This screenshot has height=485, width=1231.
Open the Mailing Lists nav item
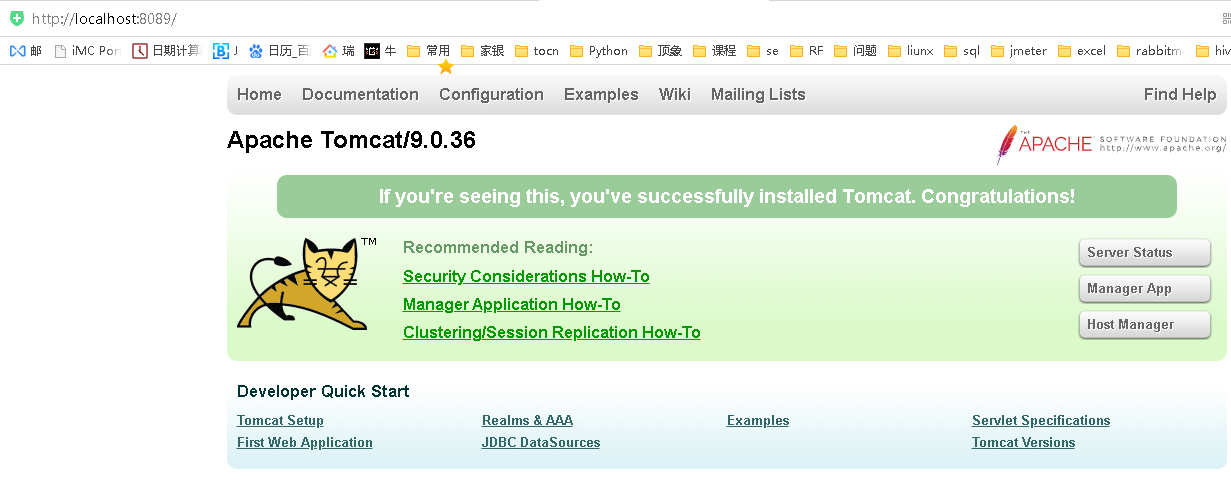[x=758, y=95]
